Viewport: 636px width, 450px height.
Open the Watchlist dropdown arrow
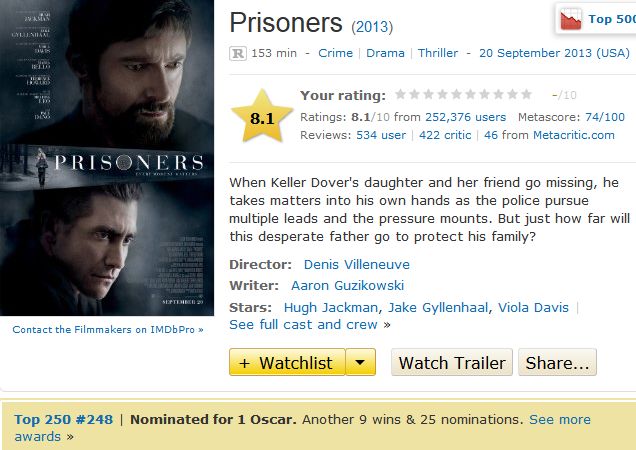click(x=361, y=362)
